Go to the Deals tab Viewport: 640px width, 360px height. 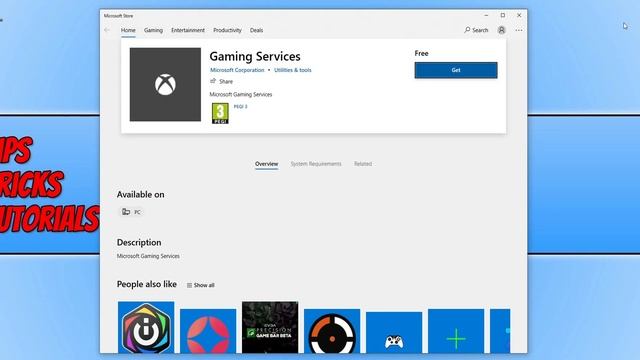point(256,30)
